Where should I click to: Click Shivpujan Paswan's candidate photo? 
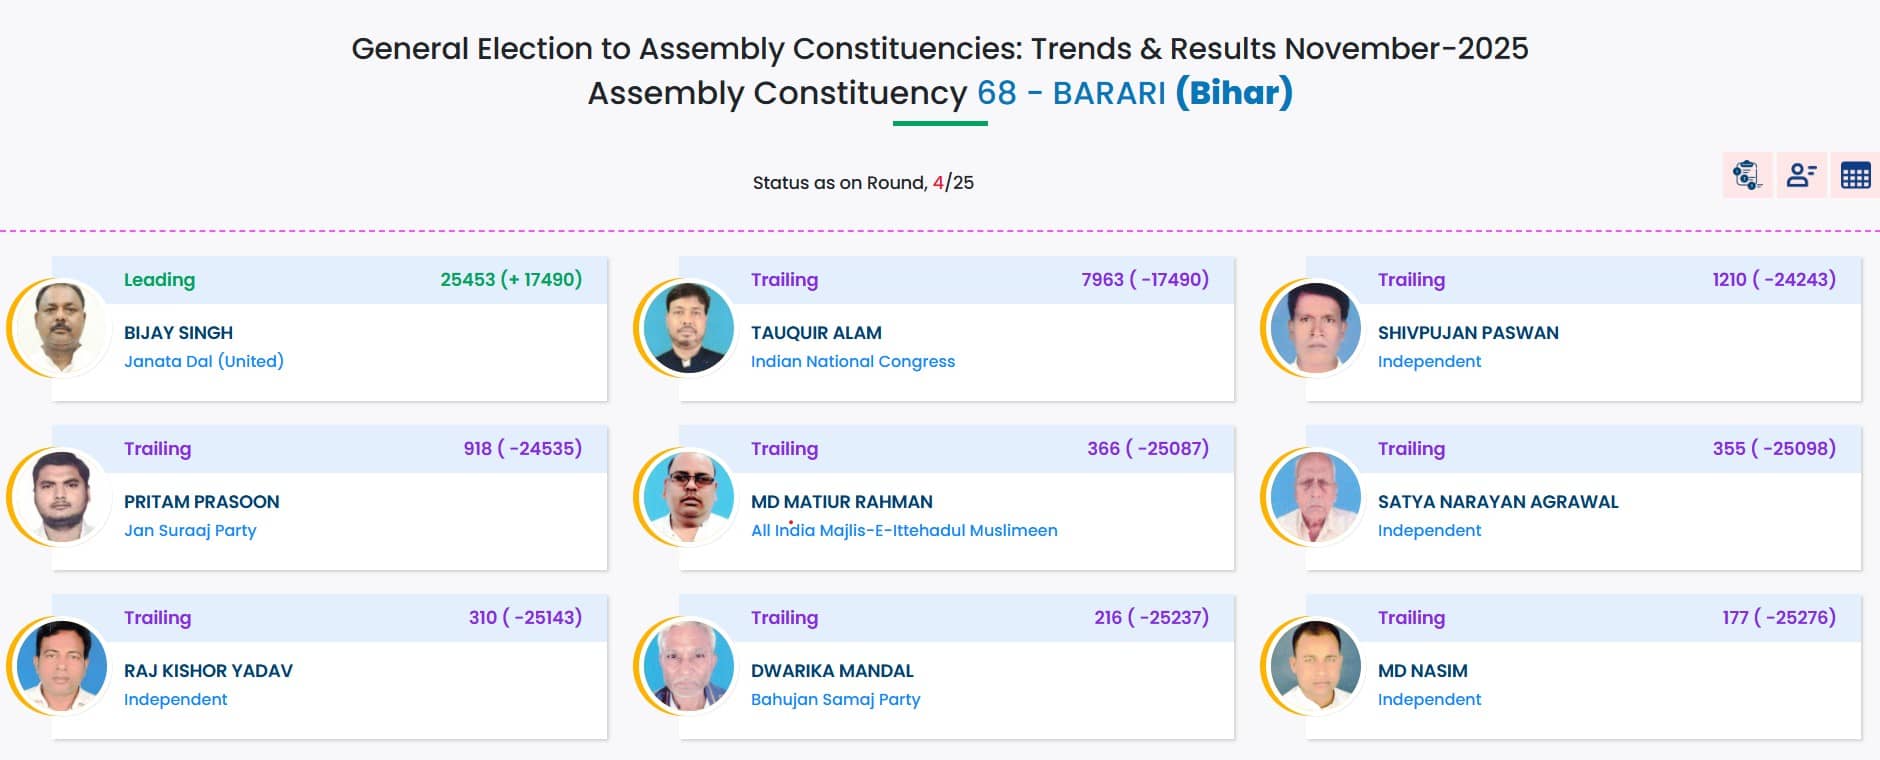(1315, 328)
